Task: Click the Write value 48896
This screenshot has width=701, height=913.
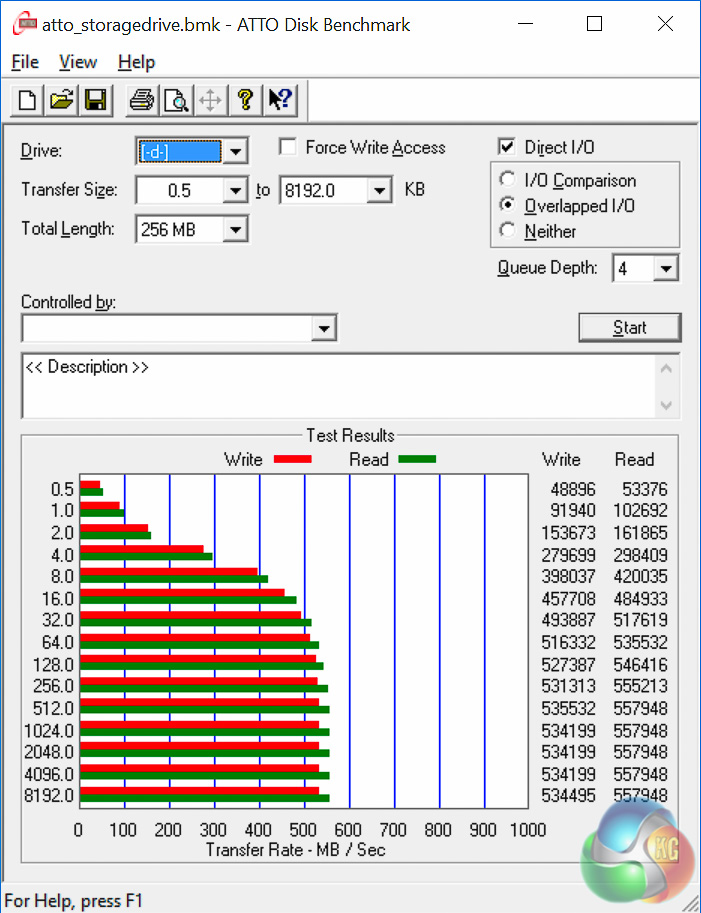Action: [573, 489]
